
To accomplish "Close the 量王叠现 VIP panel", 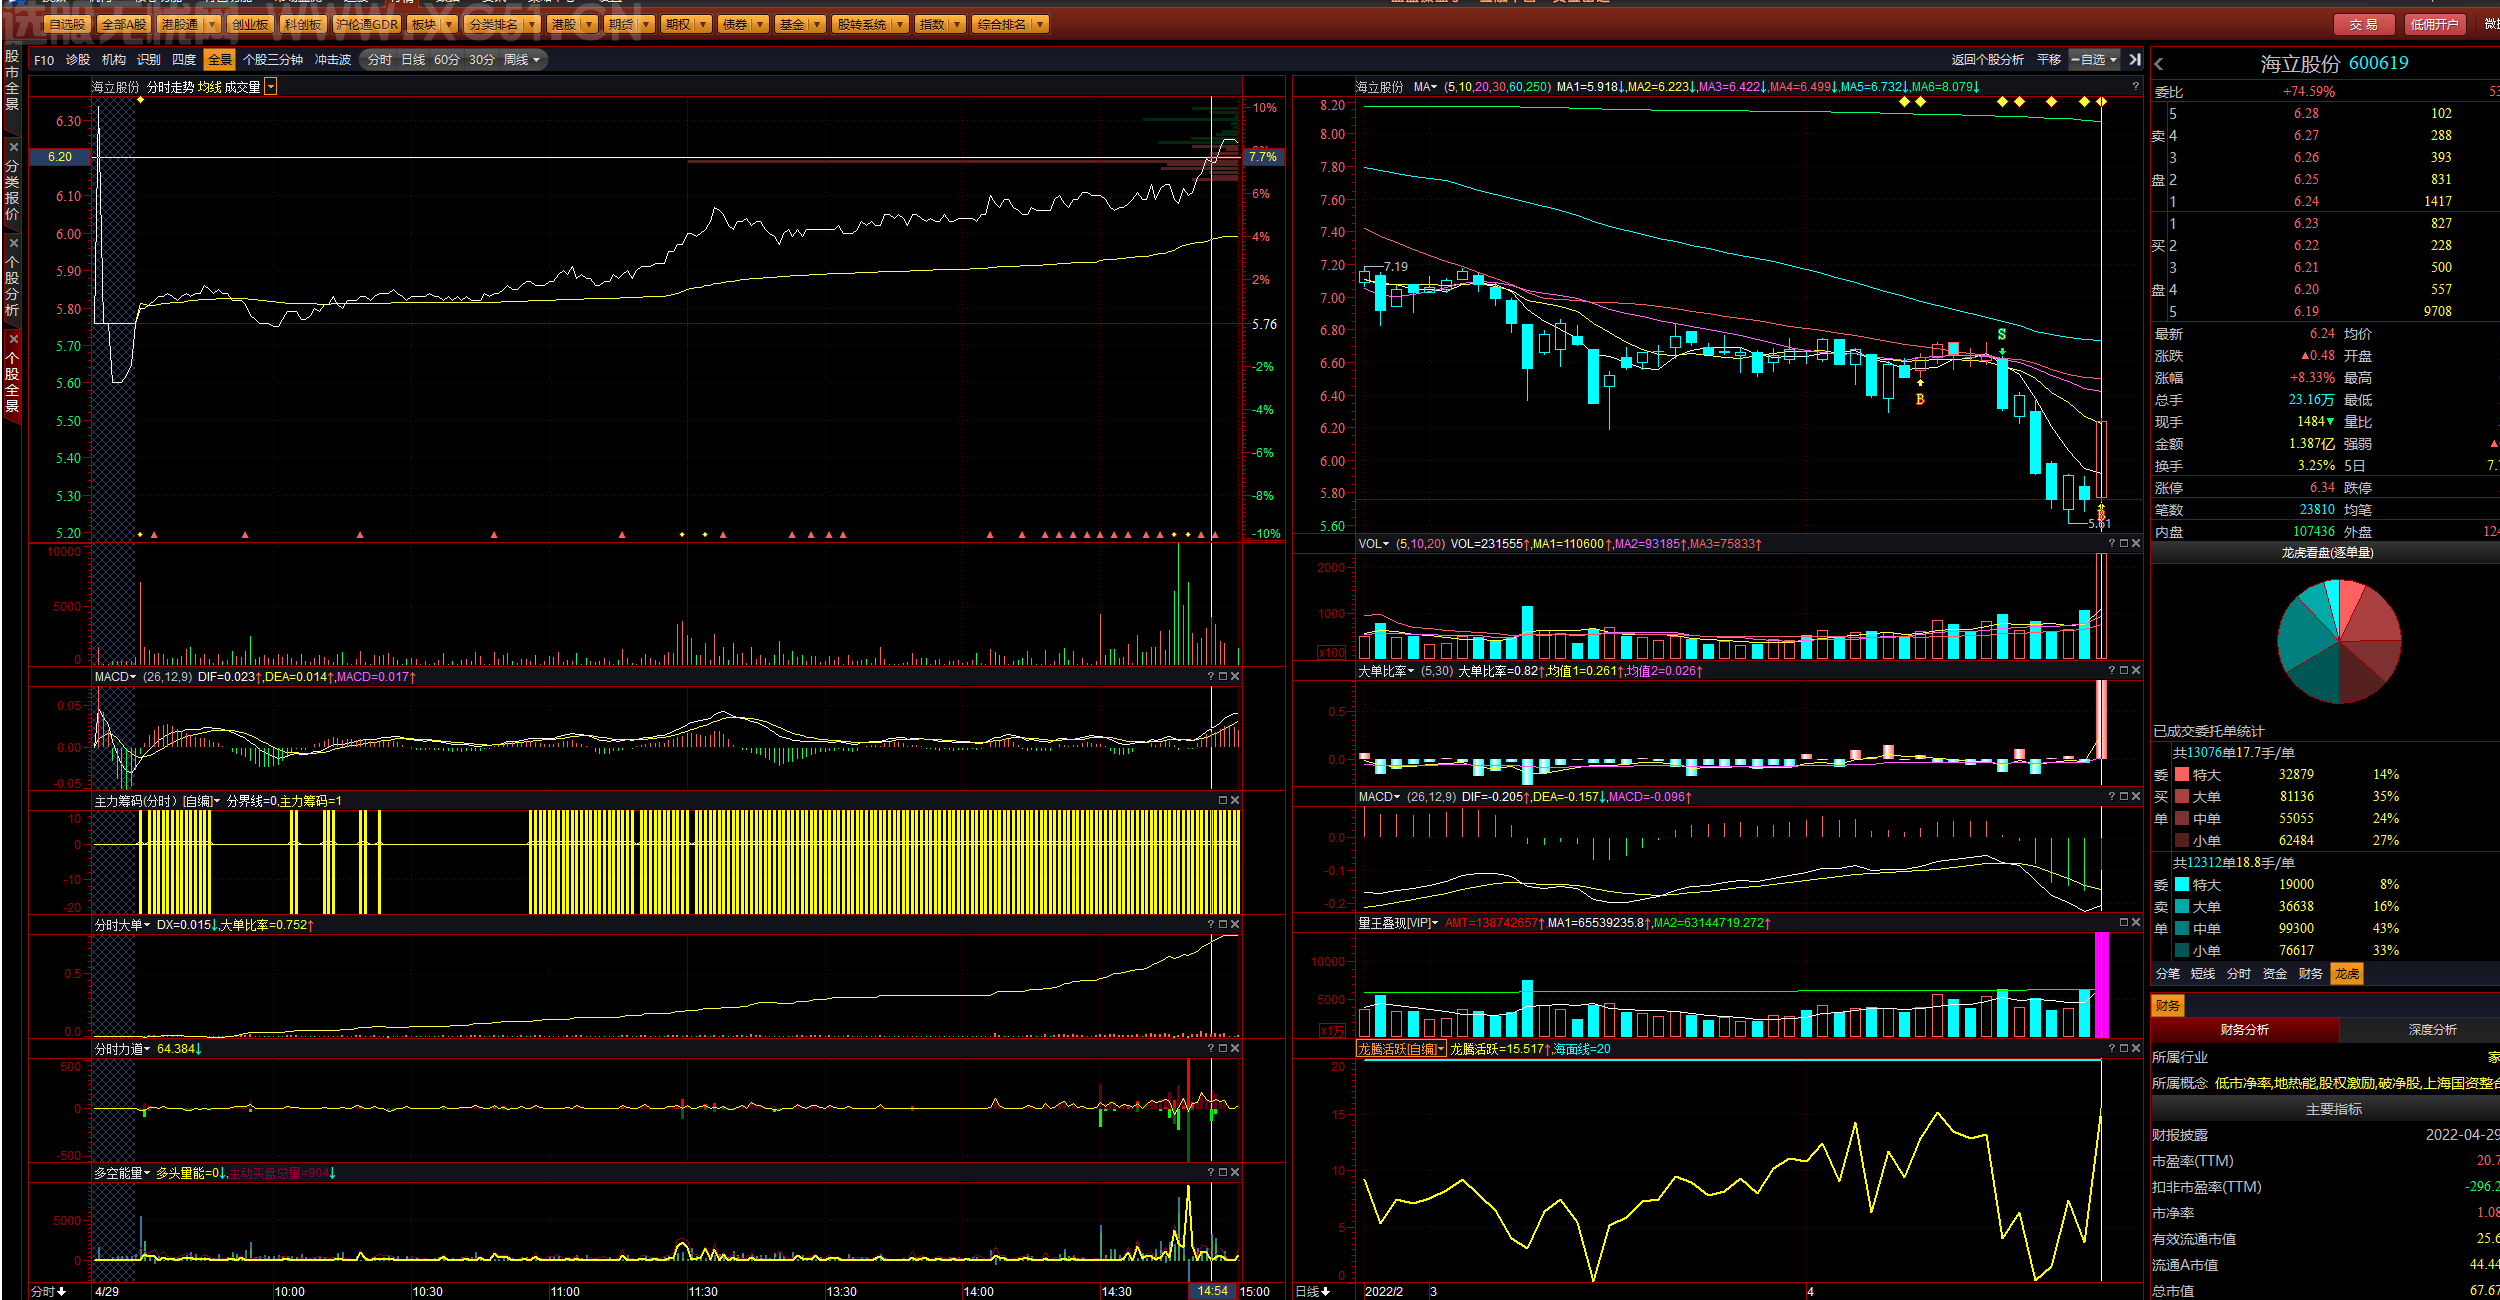I will [2136, 923].
